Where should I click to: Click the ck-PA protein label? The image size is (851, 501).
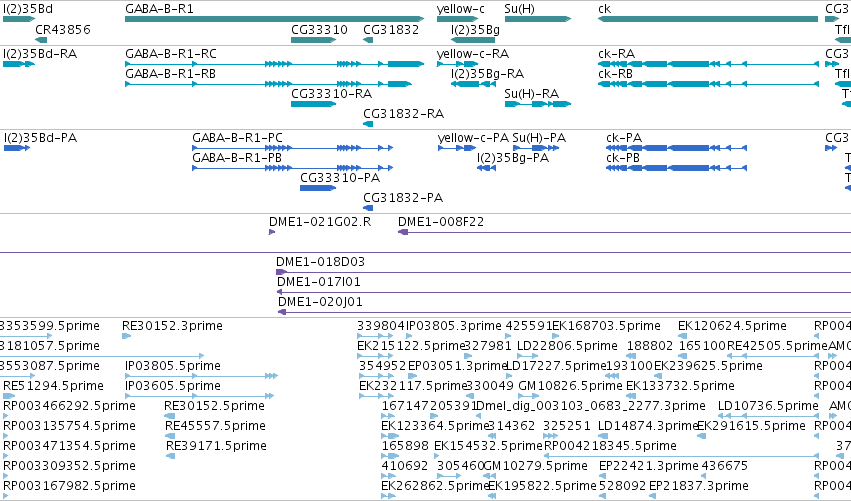point(624,138)
